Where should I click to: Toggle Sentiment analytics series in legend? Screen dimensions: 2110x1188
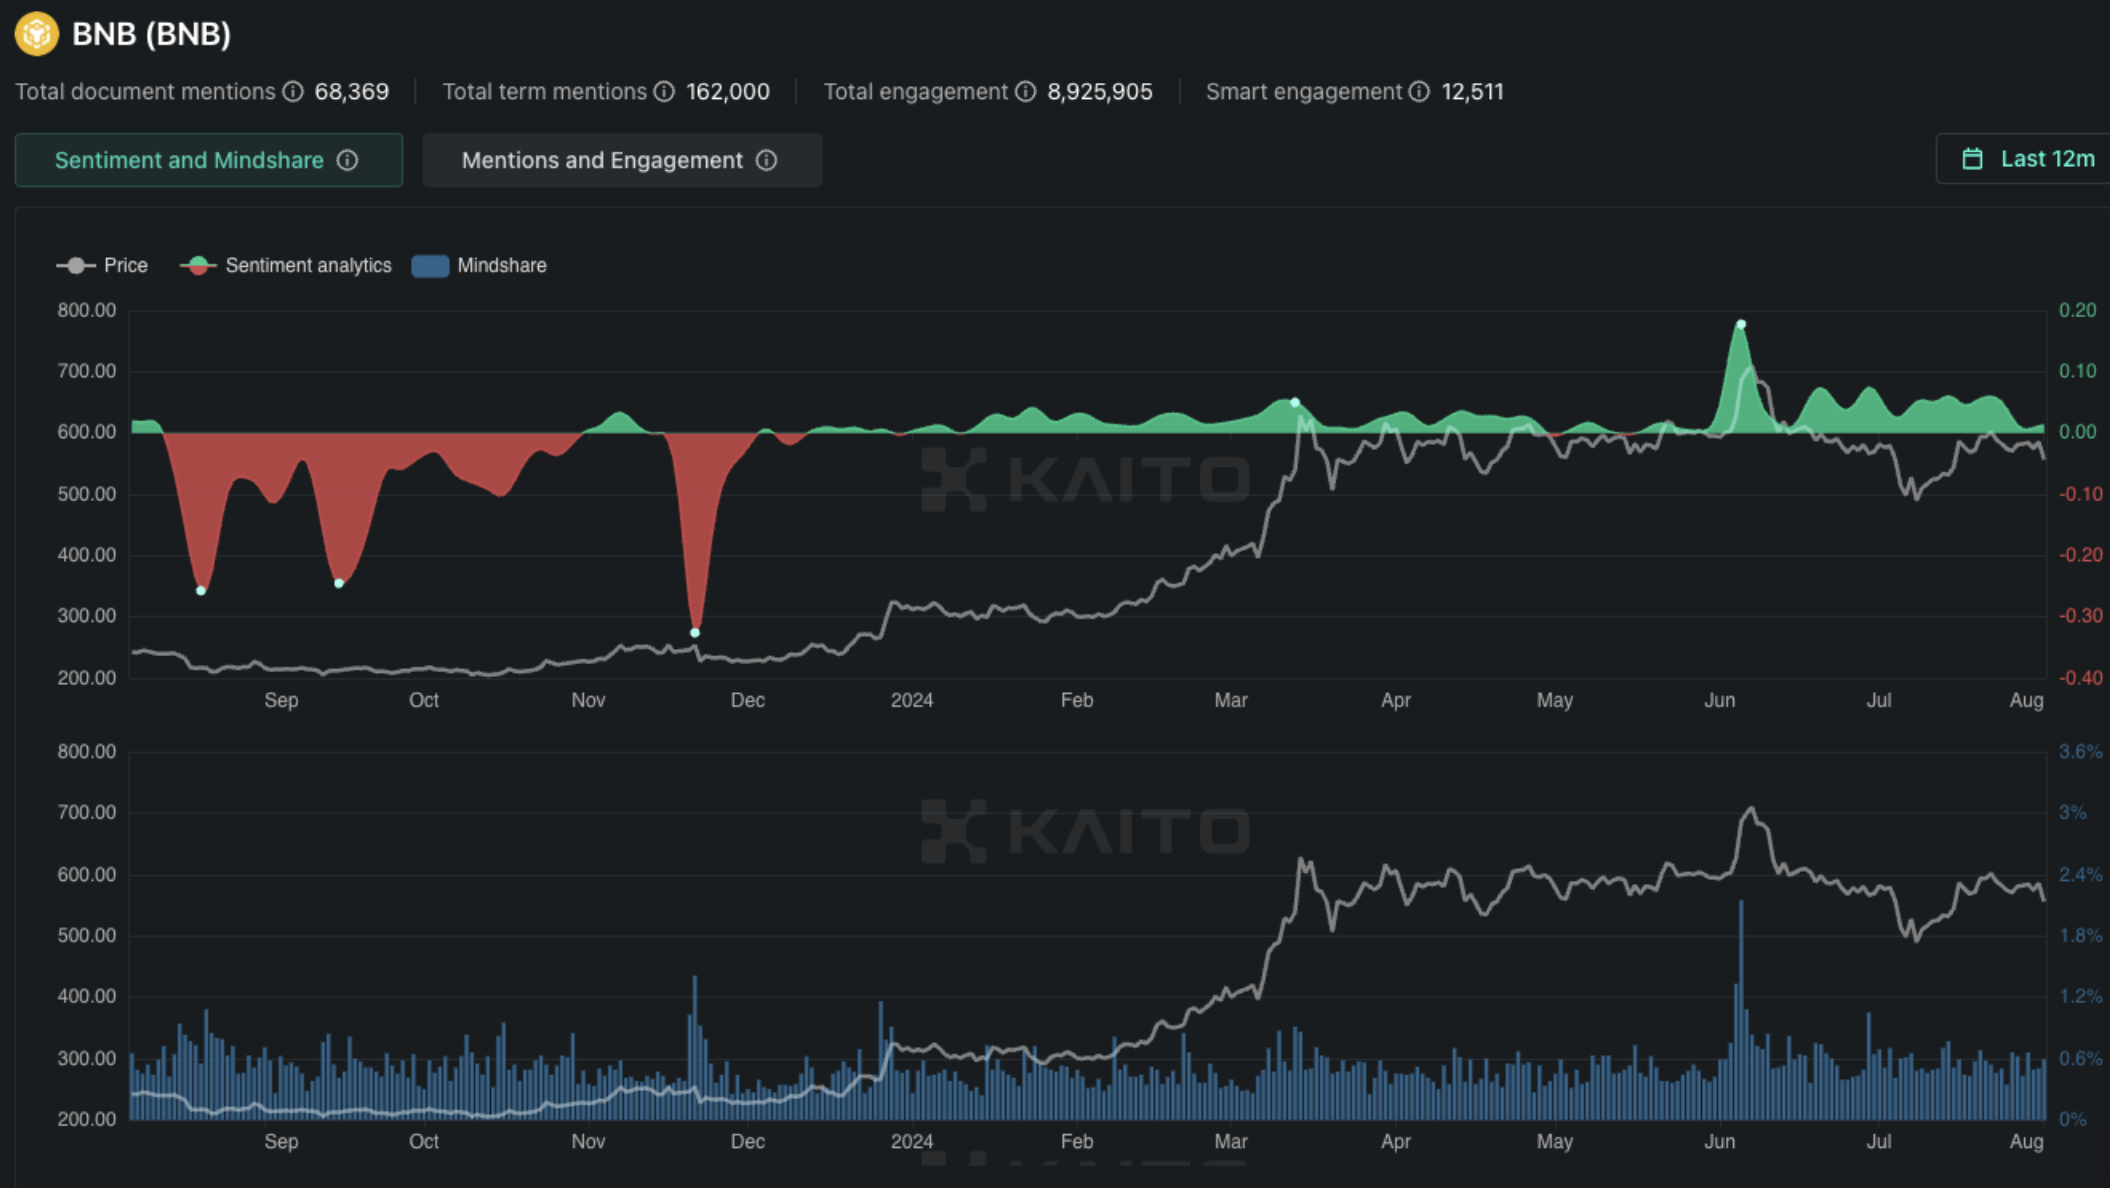tap(286, 265)
